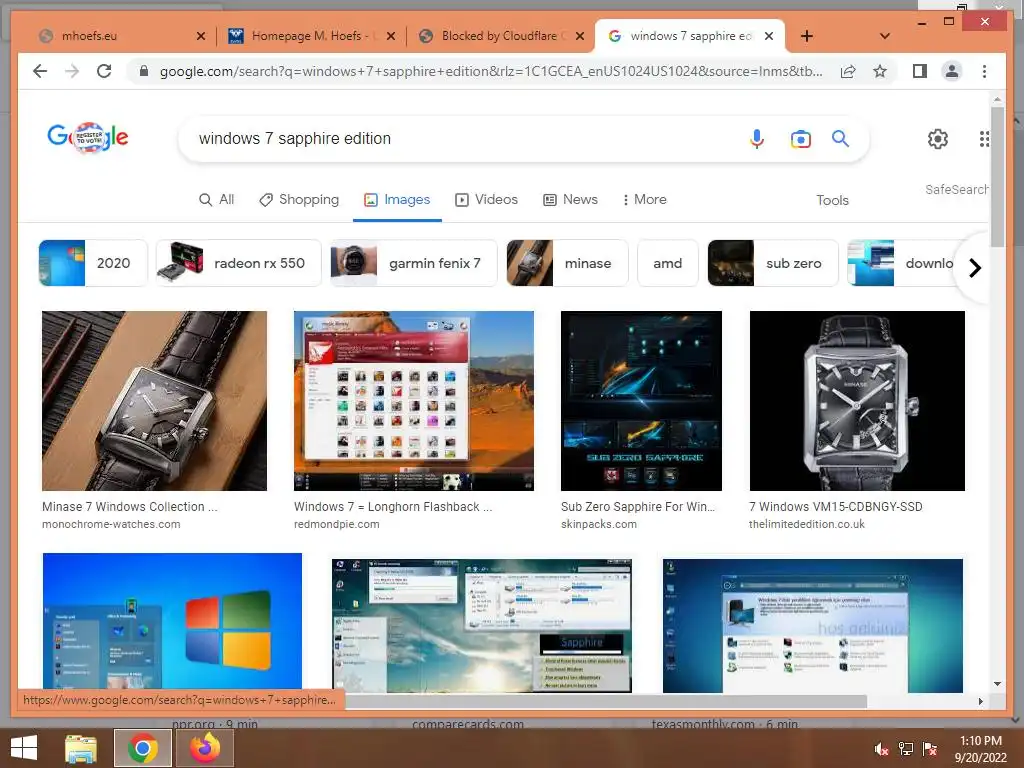Open Google quick settings gear

938,138
